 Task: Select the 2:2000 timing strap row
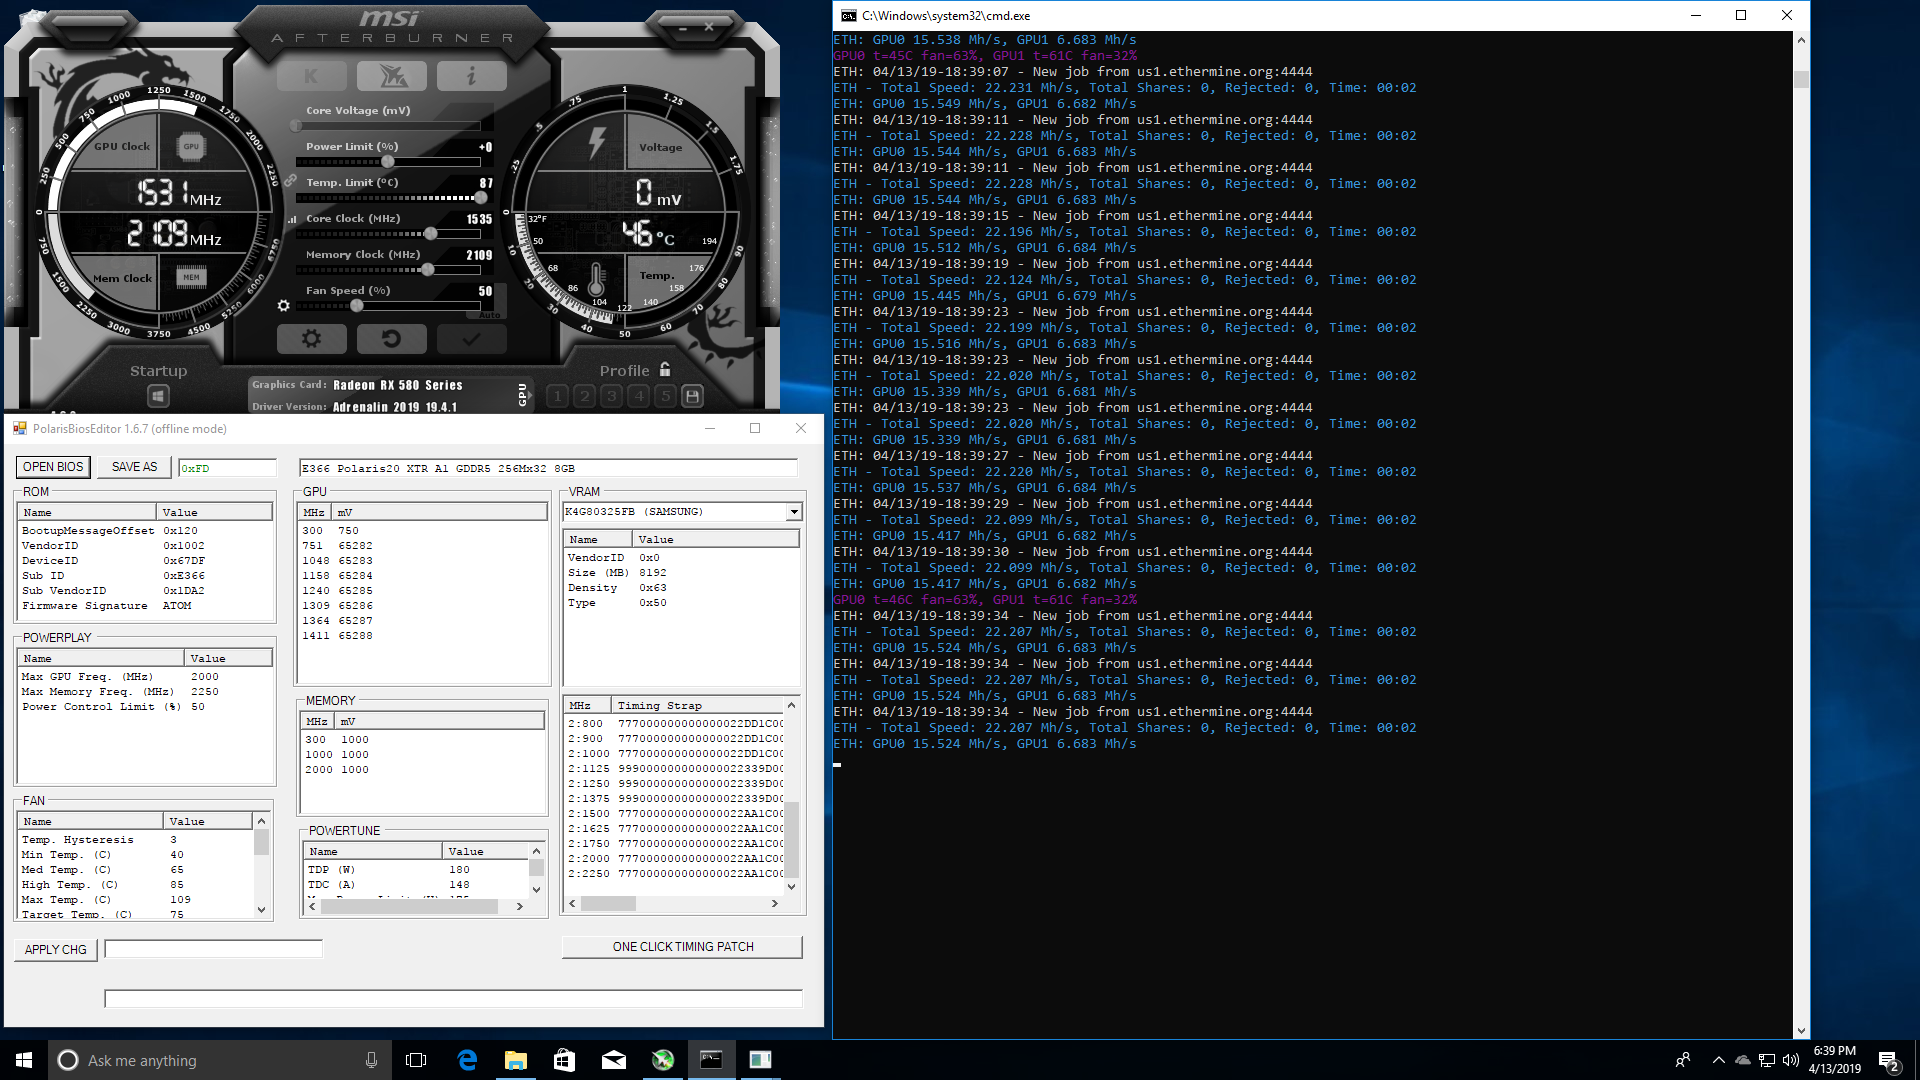[x=675, y=859]
